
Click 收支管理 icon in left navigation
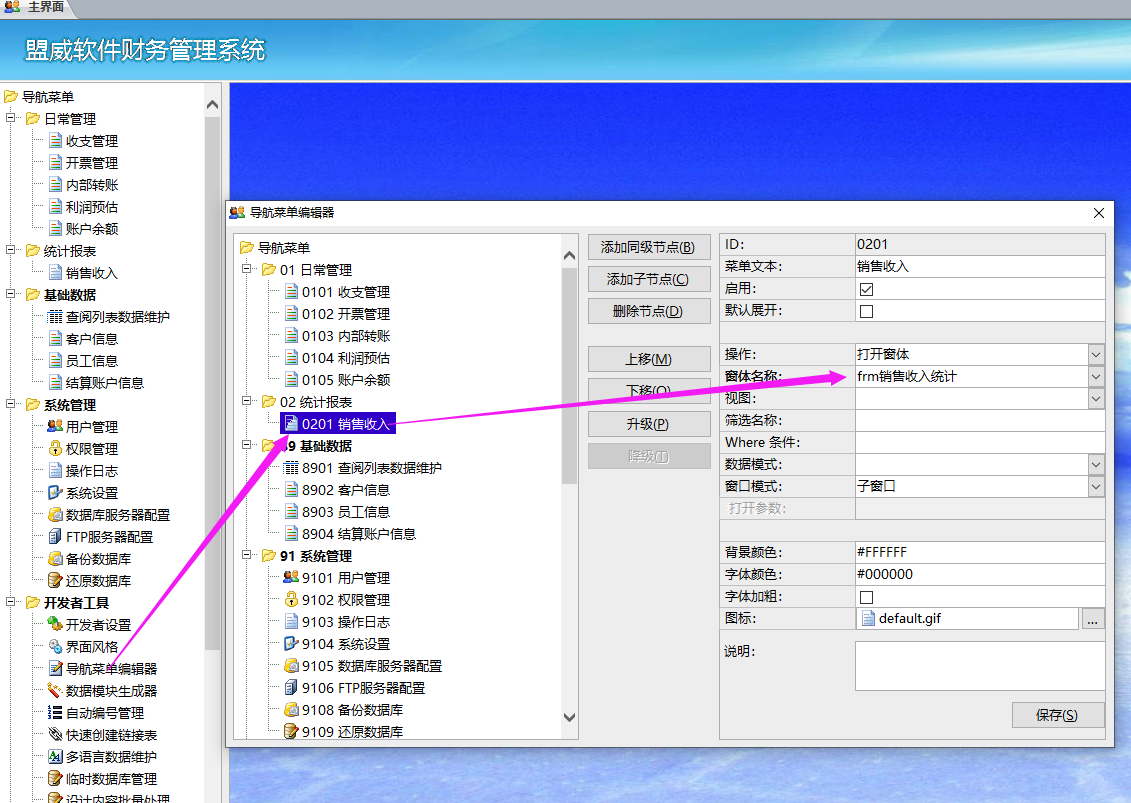[x=56, y=141]
